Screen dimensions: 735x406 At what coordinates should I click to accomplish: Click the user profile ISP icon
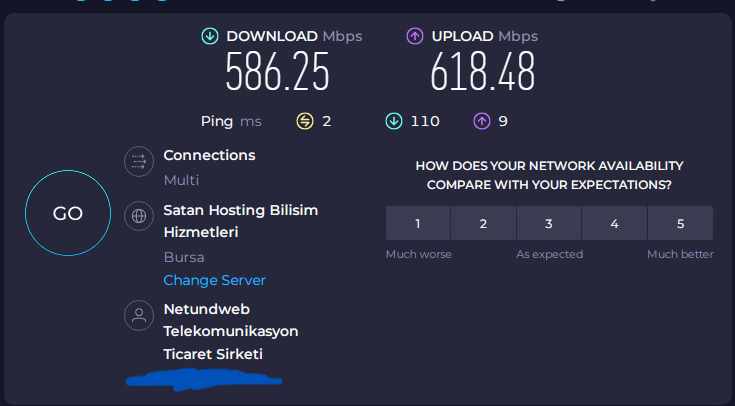coord(139,315)
